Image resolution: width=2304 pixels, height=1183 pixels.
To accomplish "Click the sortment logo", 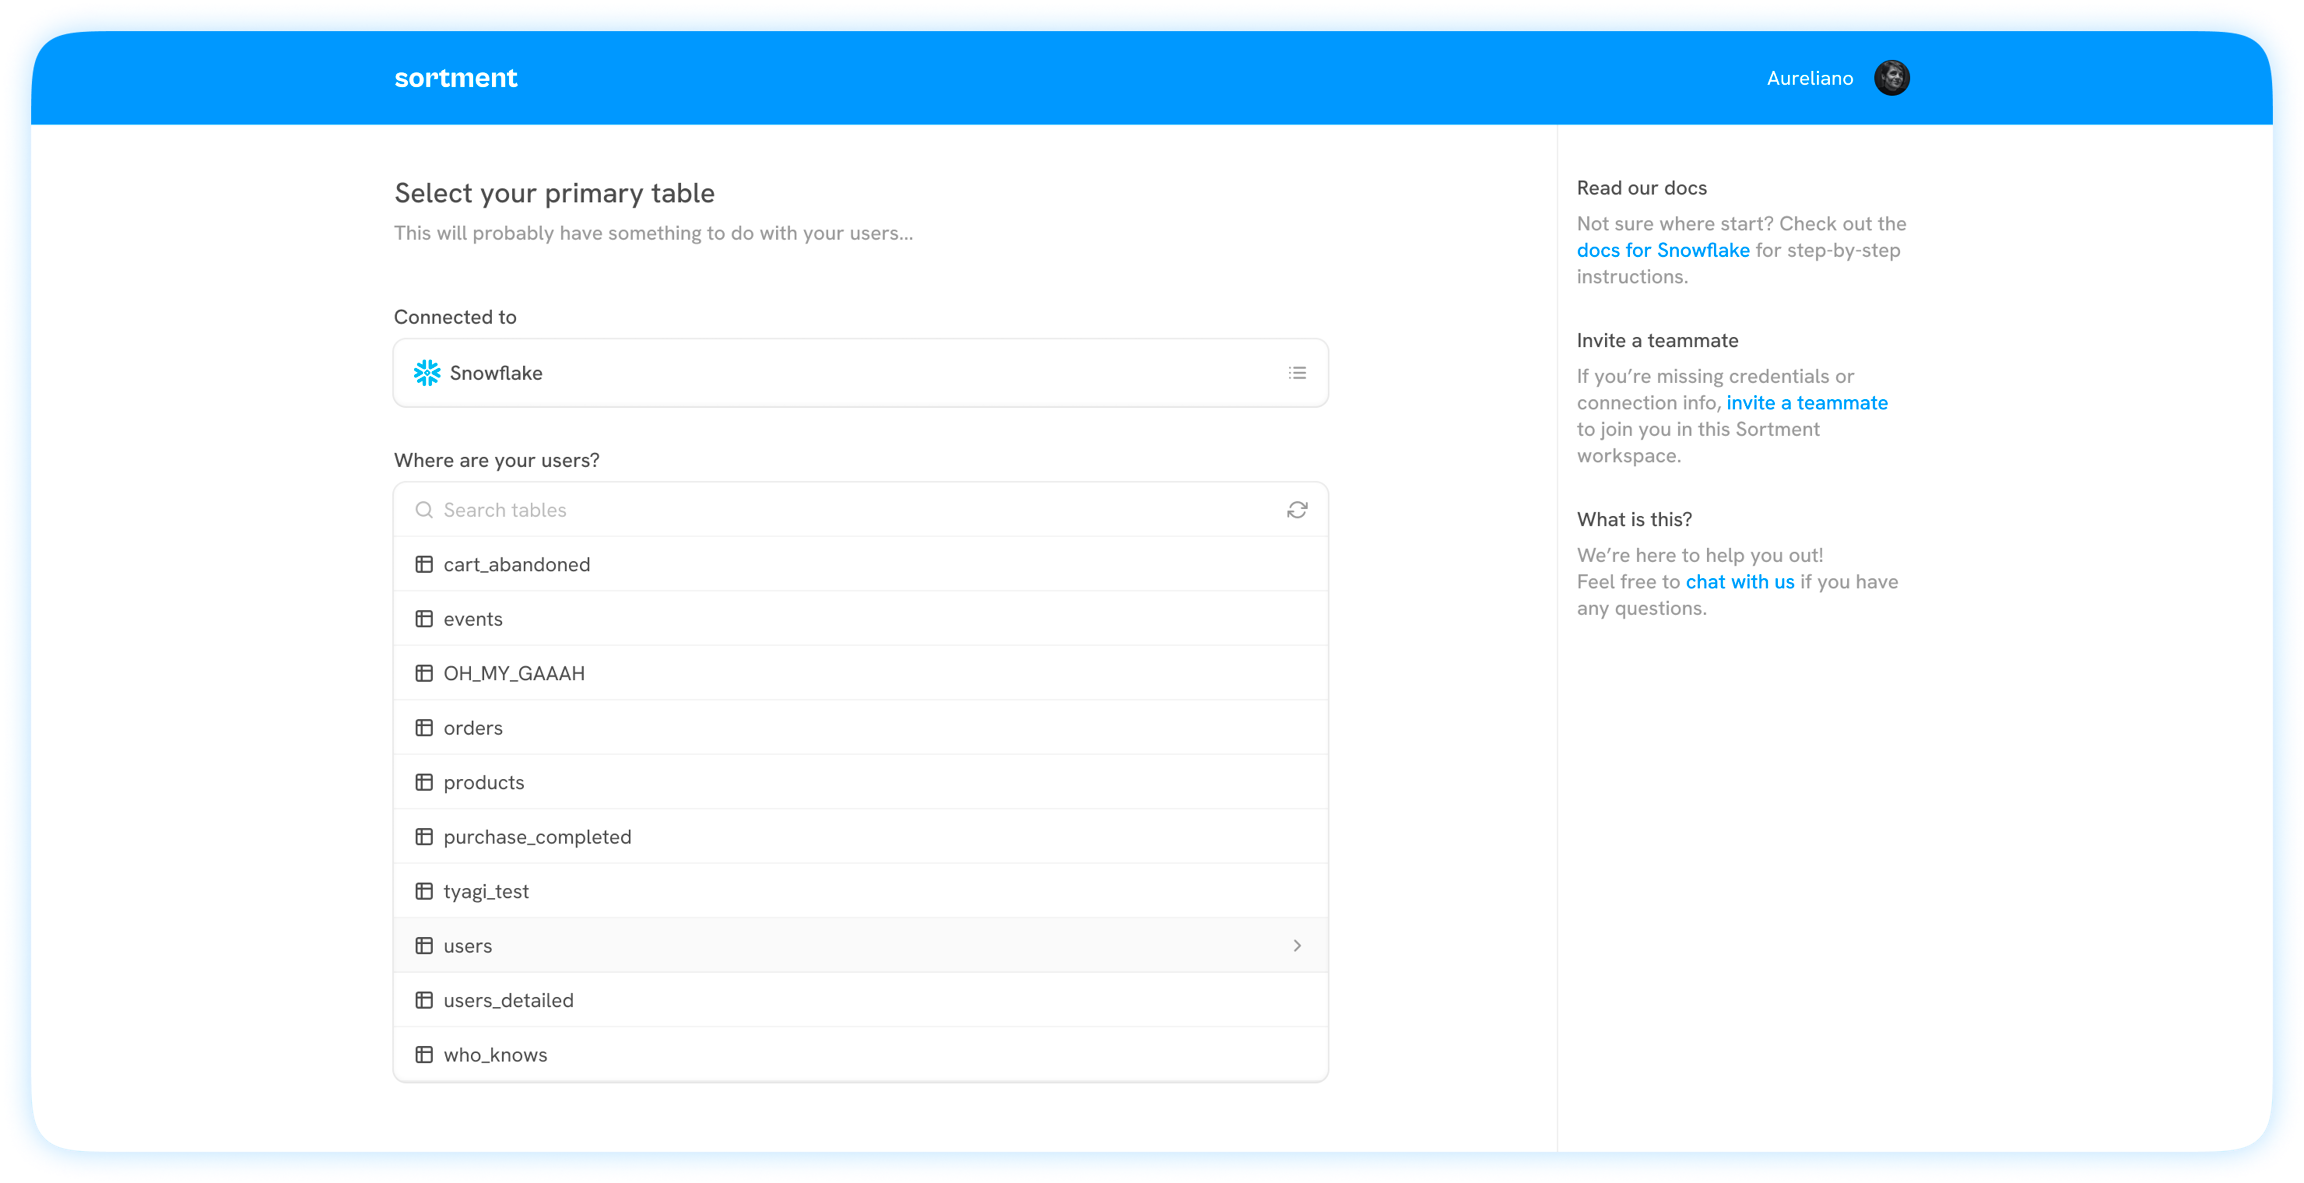I will (x=456, y=78).
